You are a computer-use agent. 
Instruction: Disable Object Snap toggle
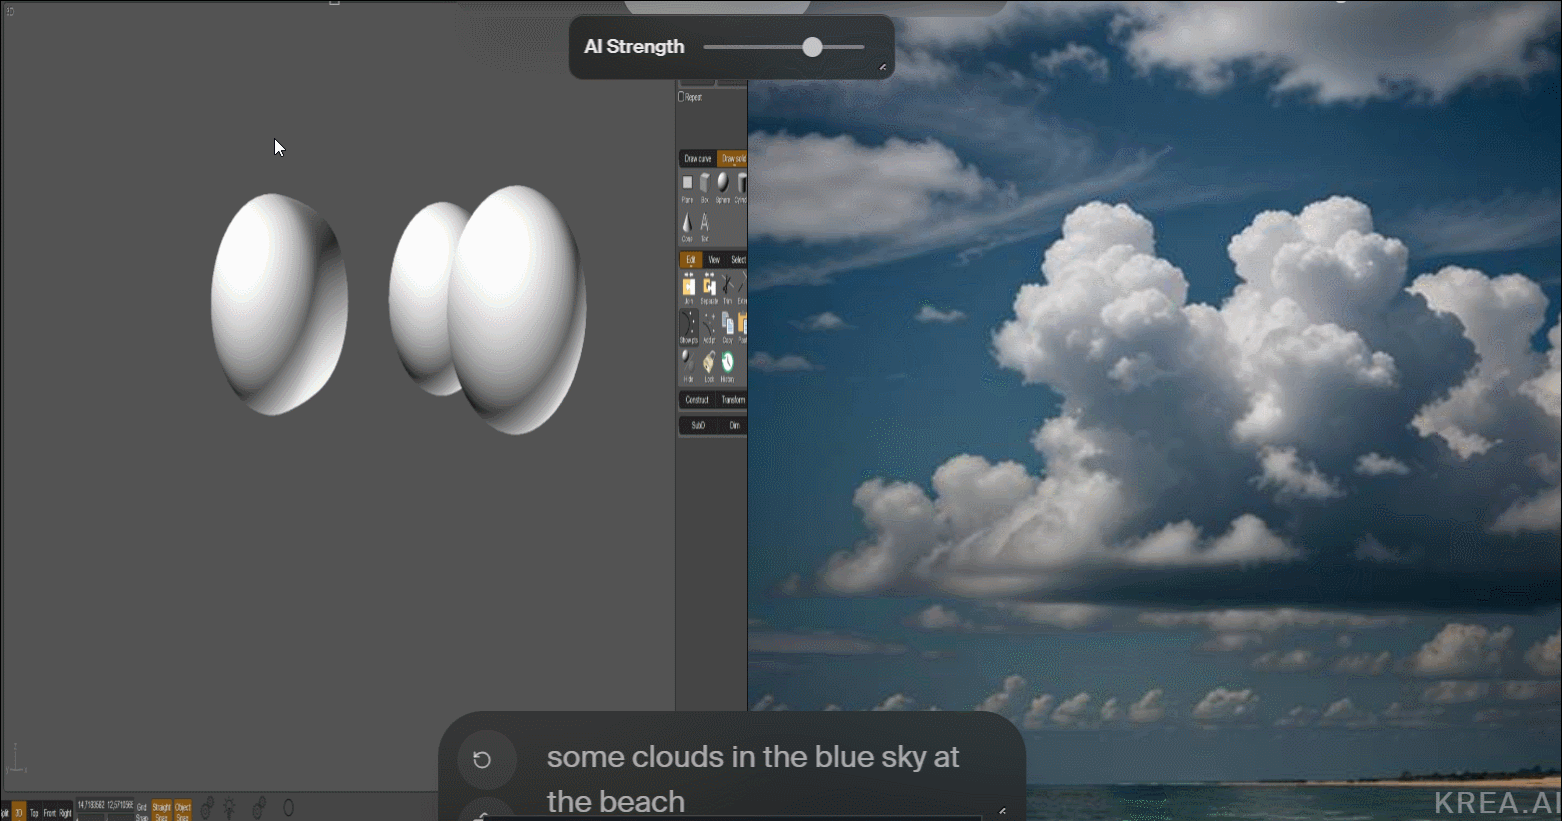tap(183, 811)
